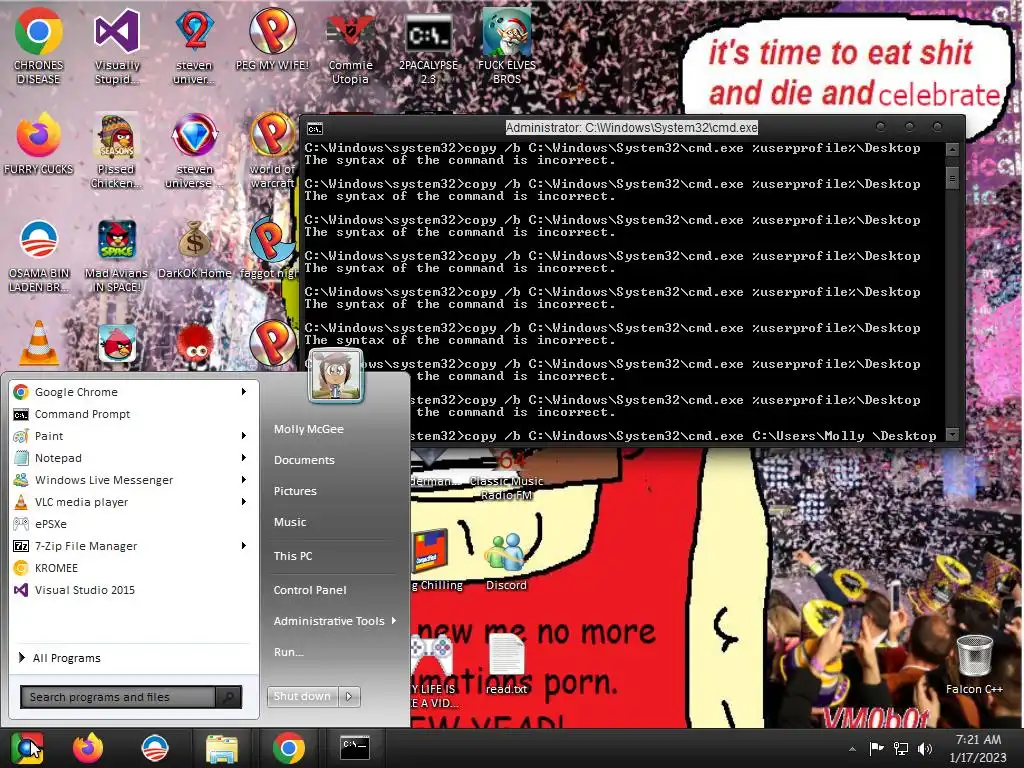Open Music from Start menu
This screenshot has width=1024, height=768.
click(290, 522)
